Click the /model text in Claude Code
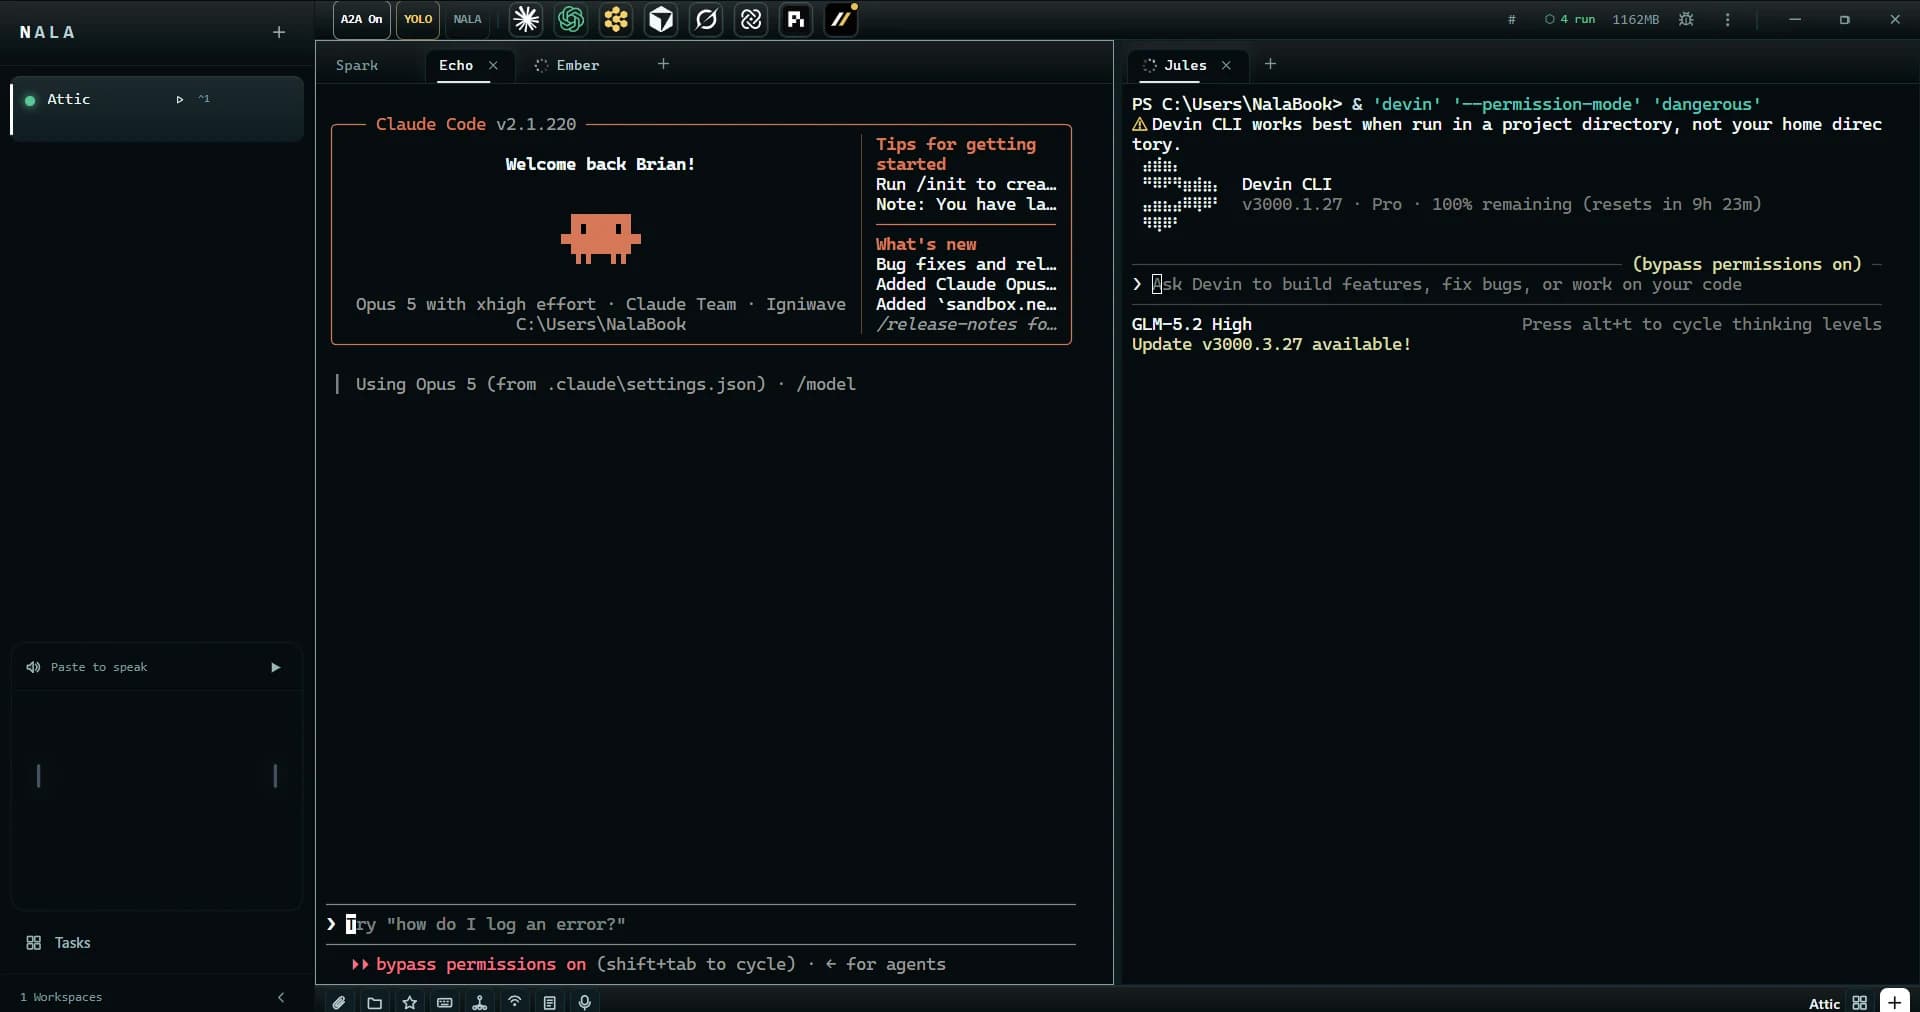The image size is (1920, 1012). (826, 384)
